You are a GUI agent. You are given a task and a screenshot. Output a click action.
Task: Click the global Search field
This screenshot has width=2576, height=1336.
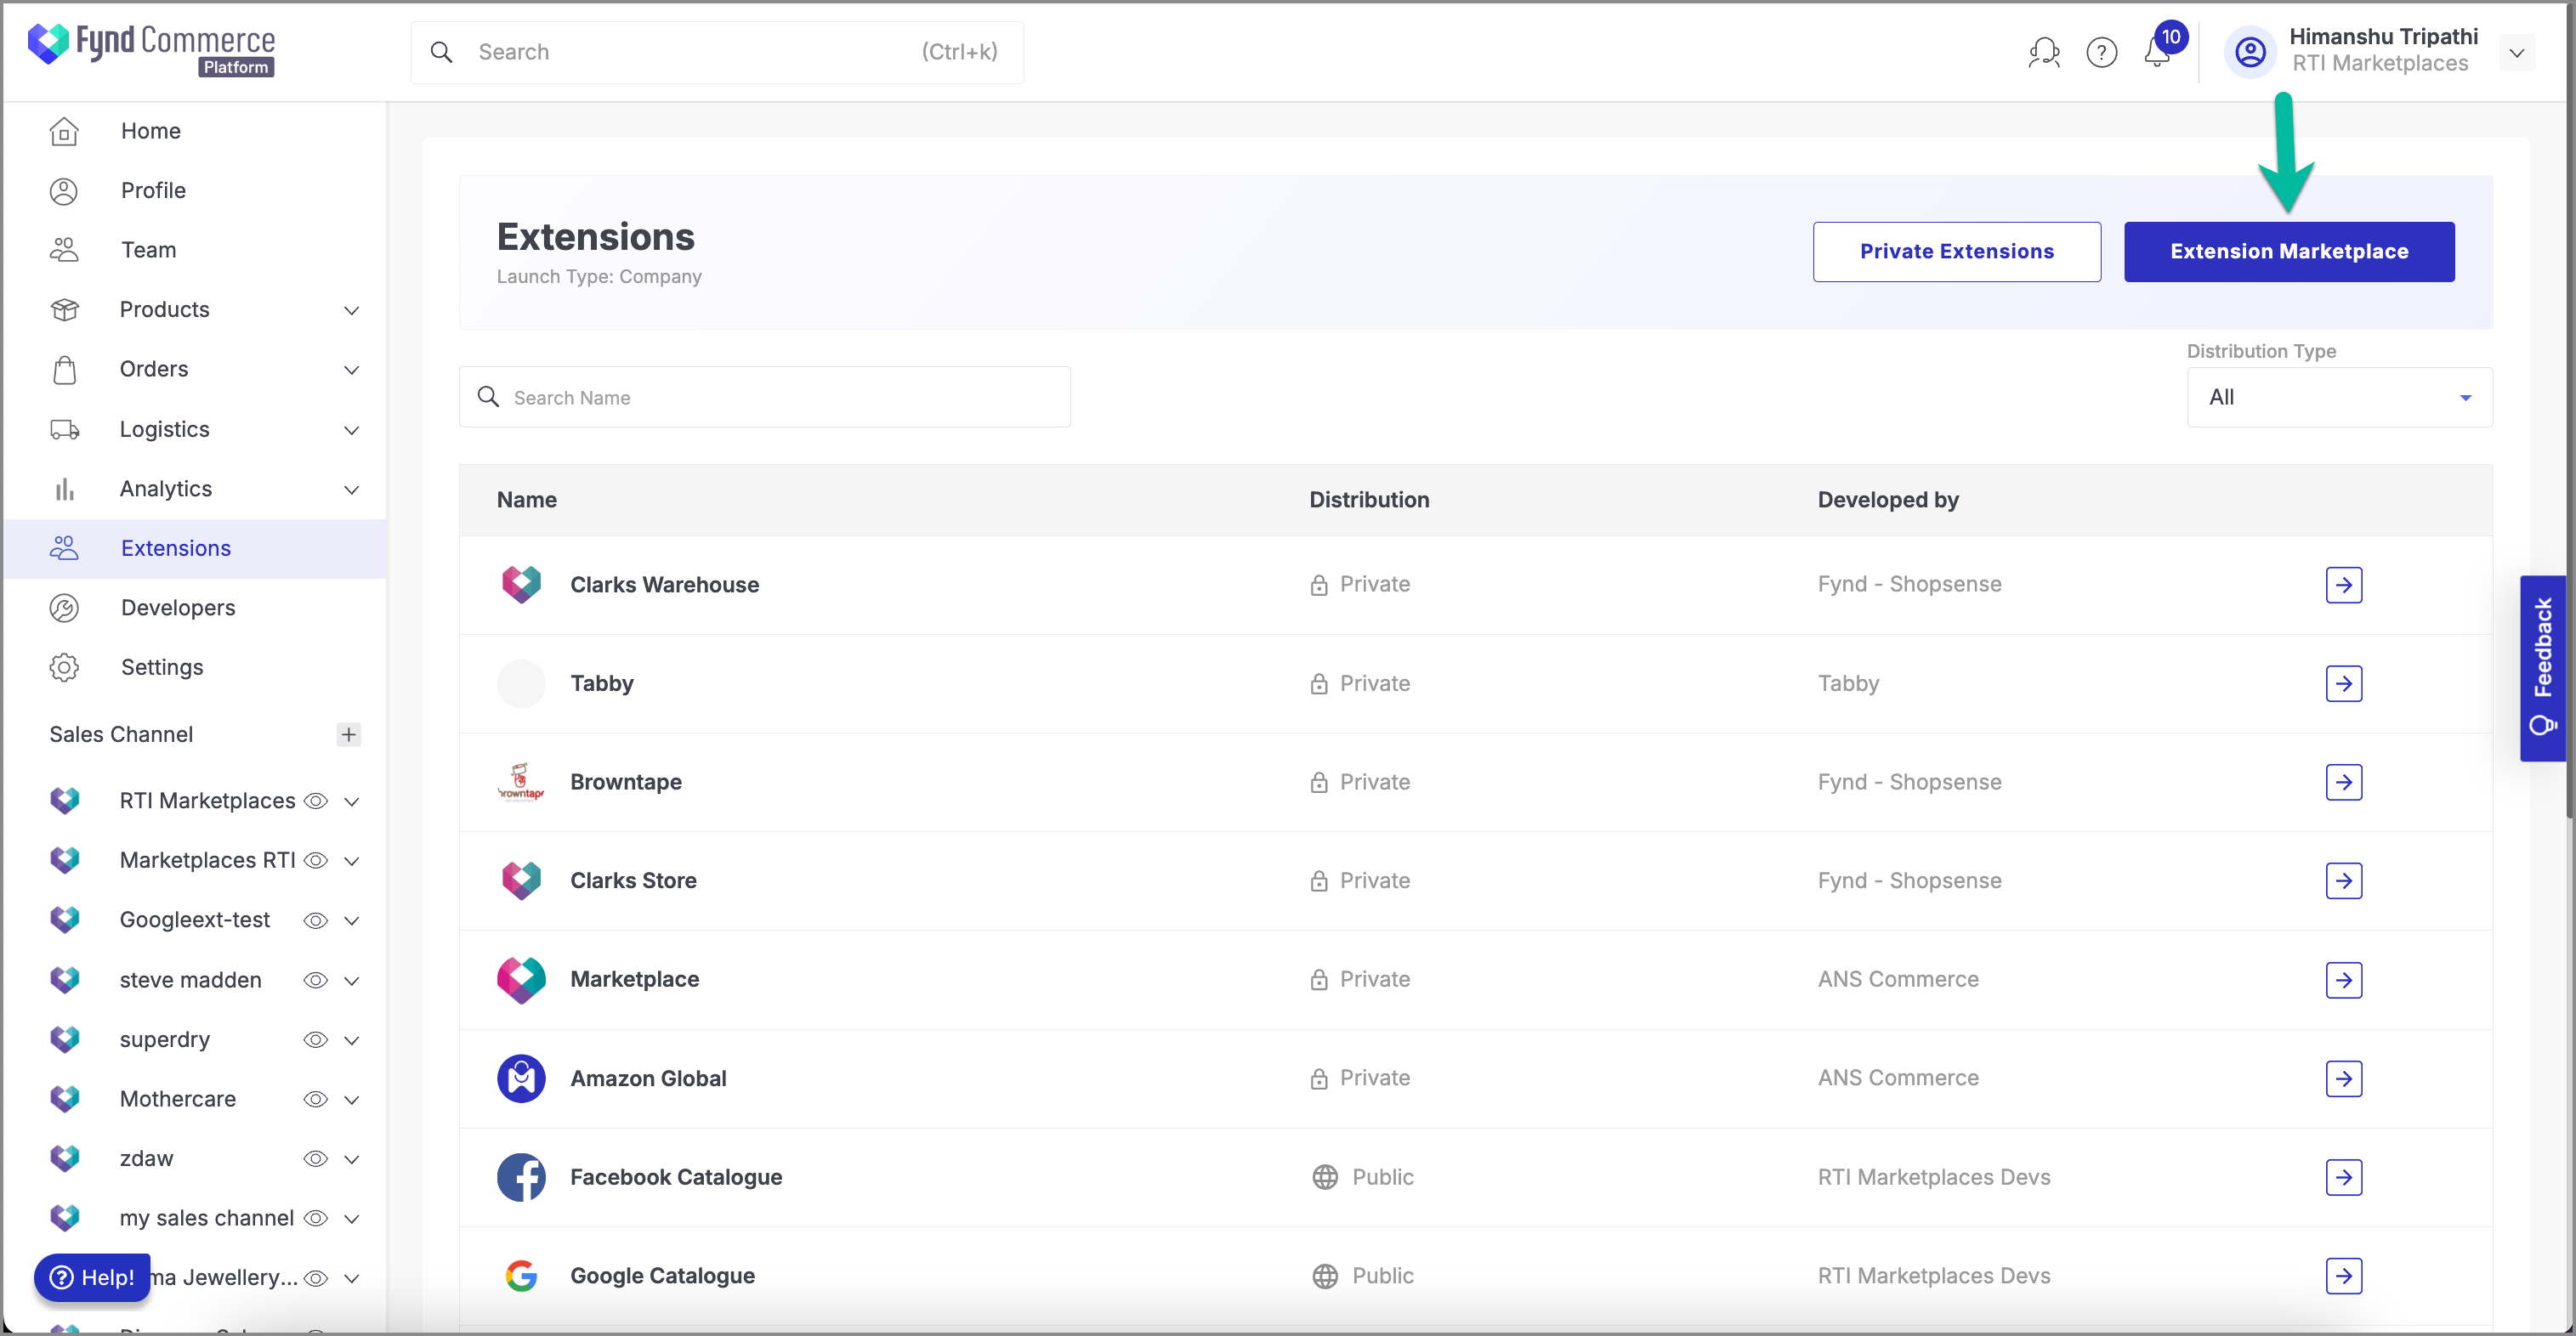pos(717,52)
